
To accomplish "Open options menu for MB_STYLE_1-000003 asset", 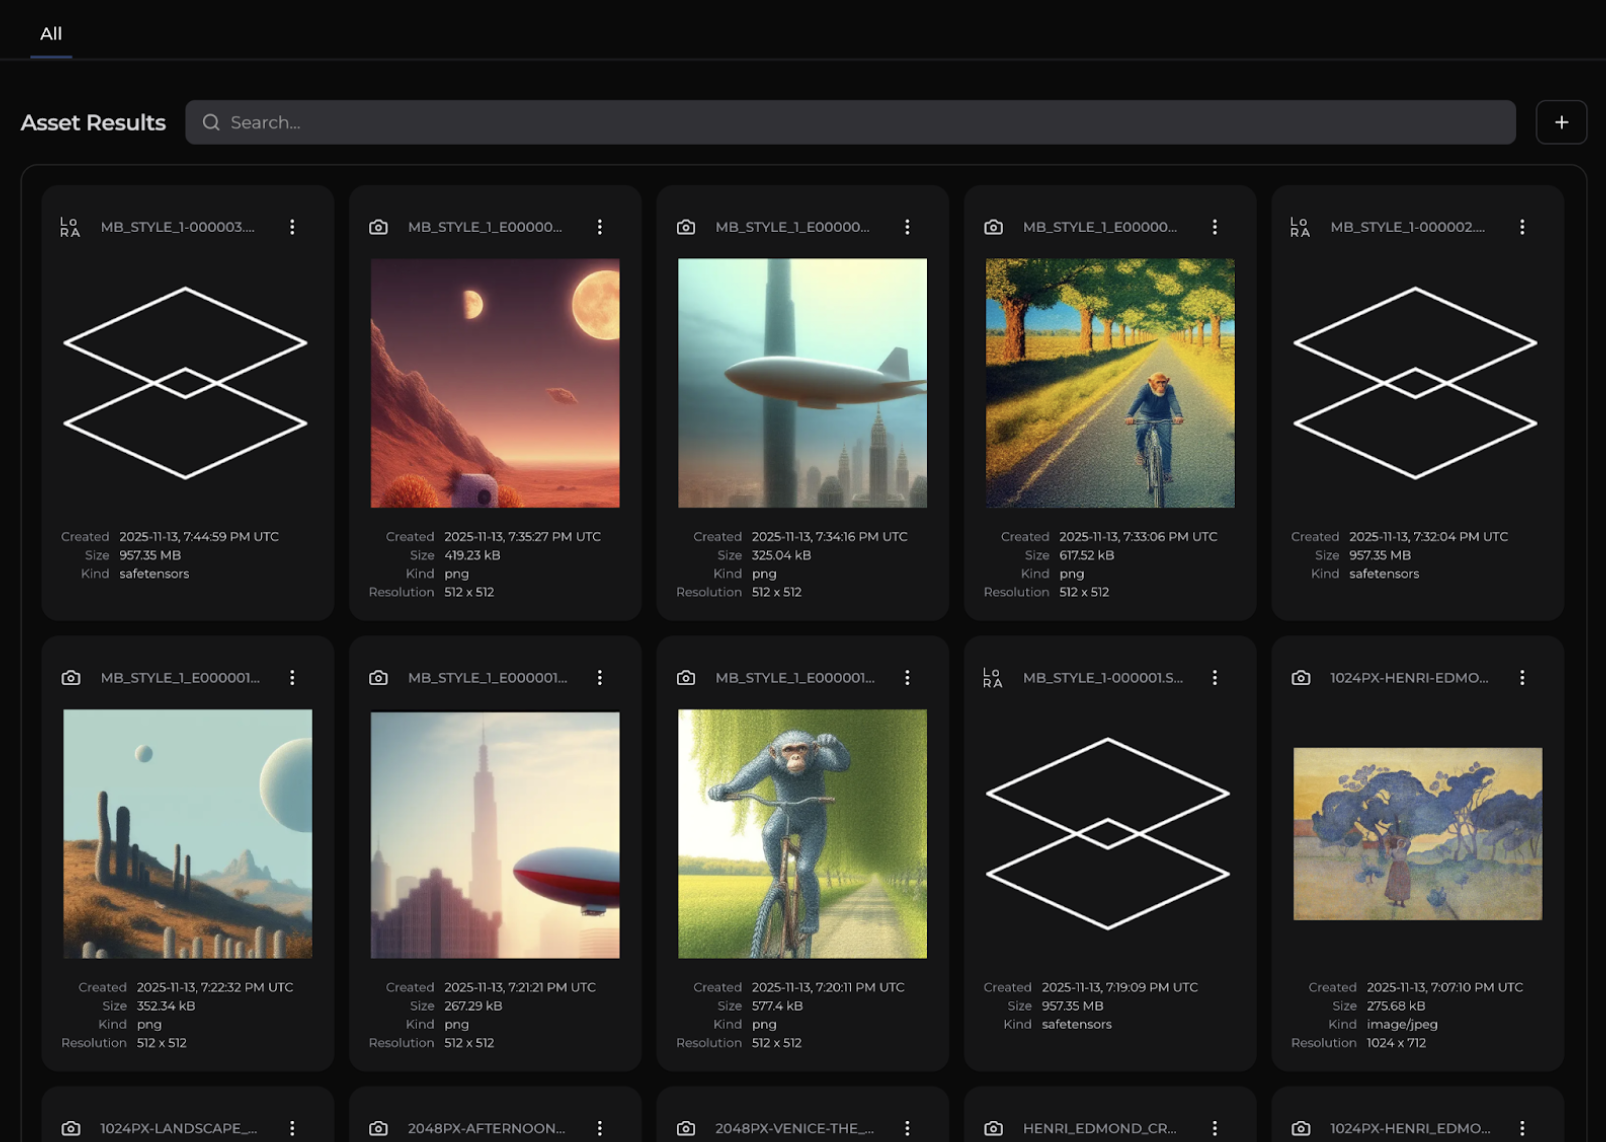I will (x=292, y=227).
